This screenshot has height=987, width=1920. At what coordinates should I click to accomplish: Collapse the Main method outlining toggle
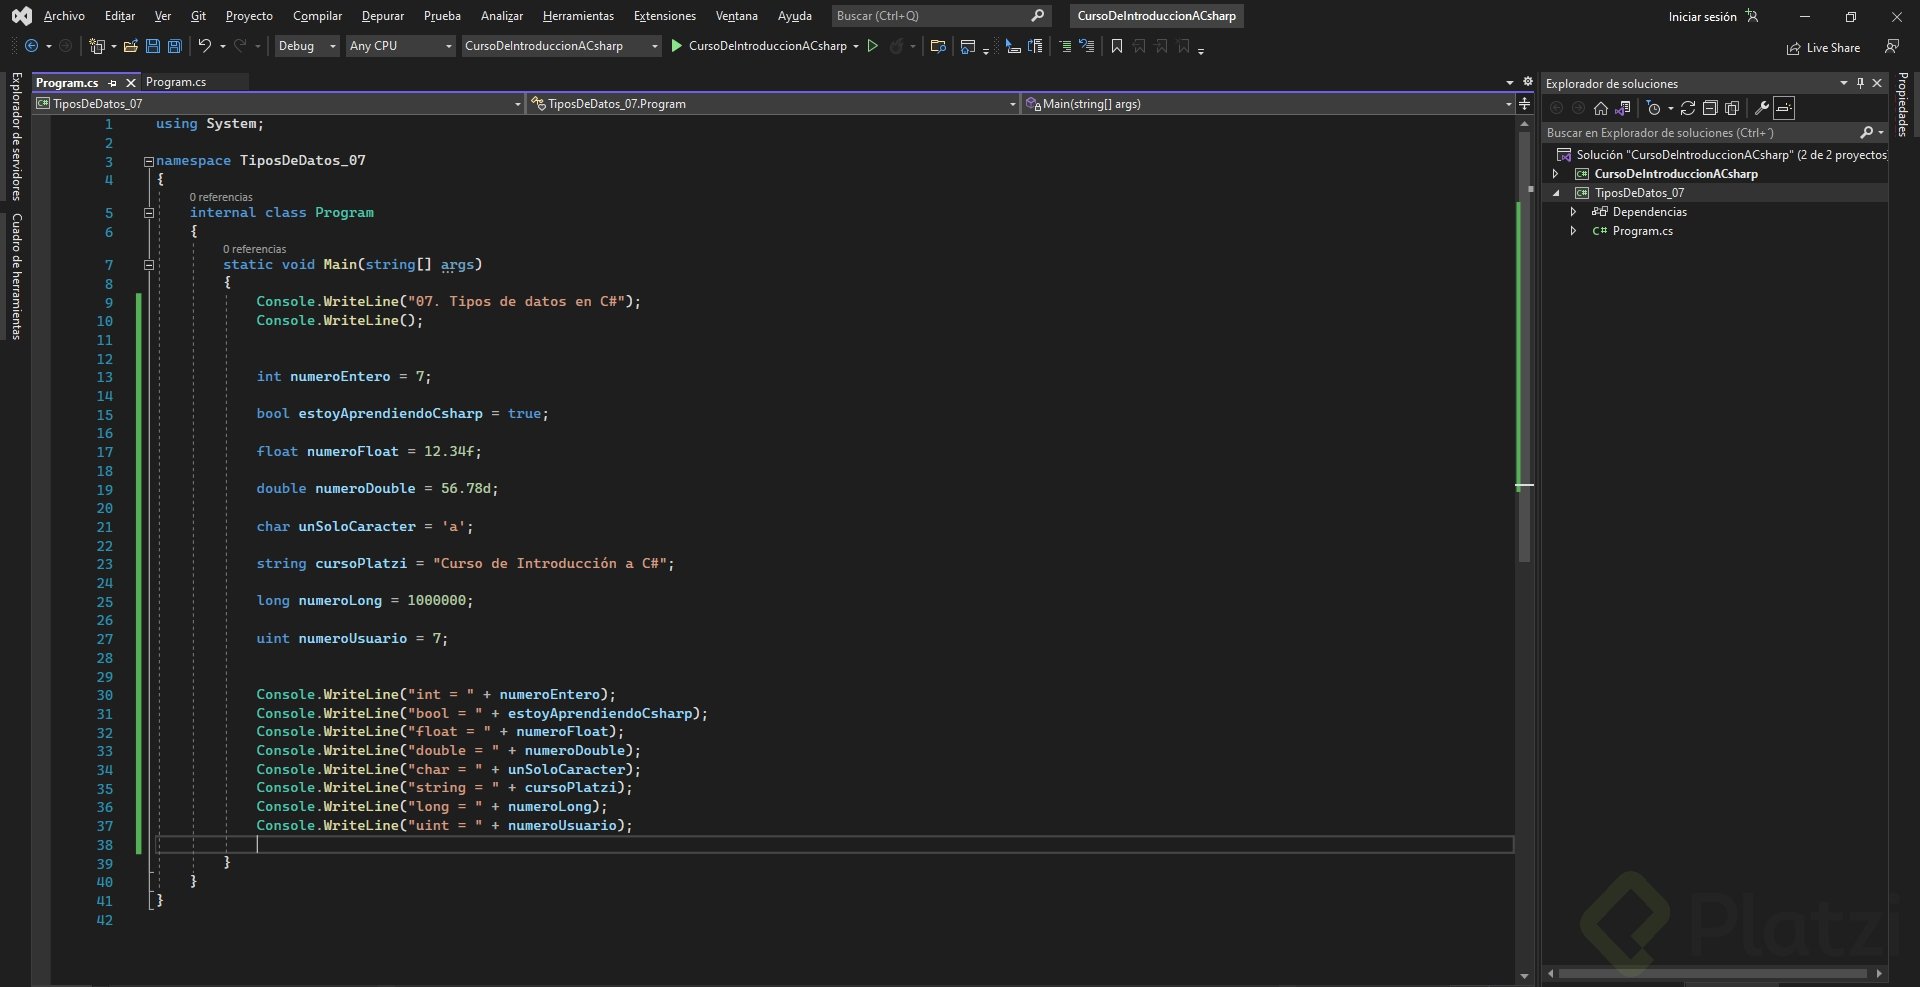(x=148, y=265)
